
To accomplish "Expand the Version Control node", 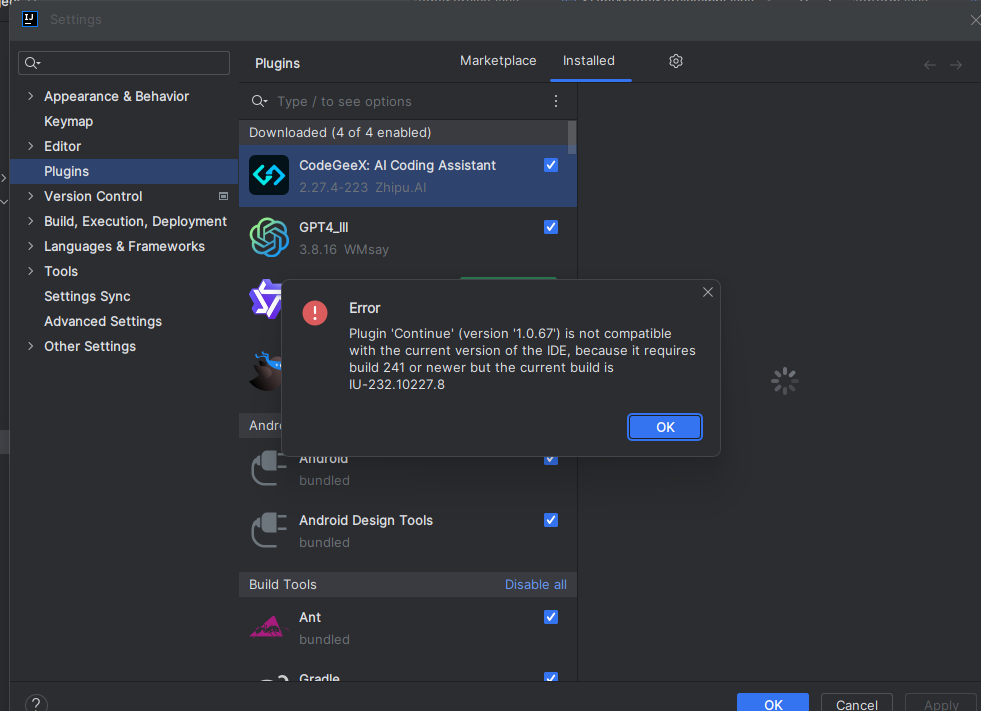I will pyautogui.click(x=31, y=197).
